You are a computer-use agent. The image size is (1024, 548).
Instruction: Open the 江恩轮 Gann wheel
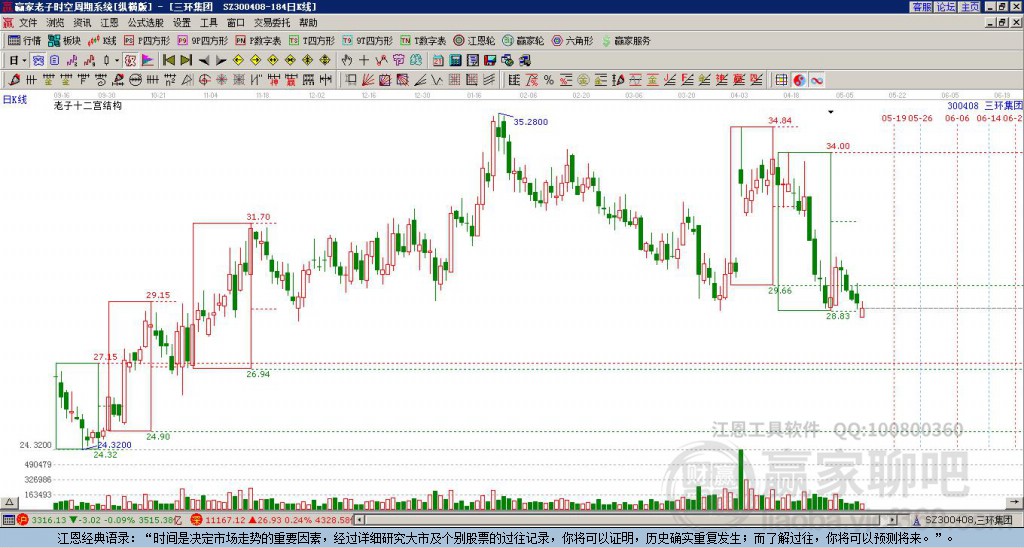474,40
